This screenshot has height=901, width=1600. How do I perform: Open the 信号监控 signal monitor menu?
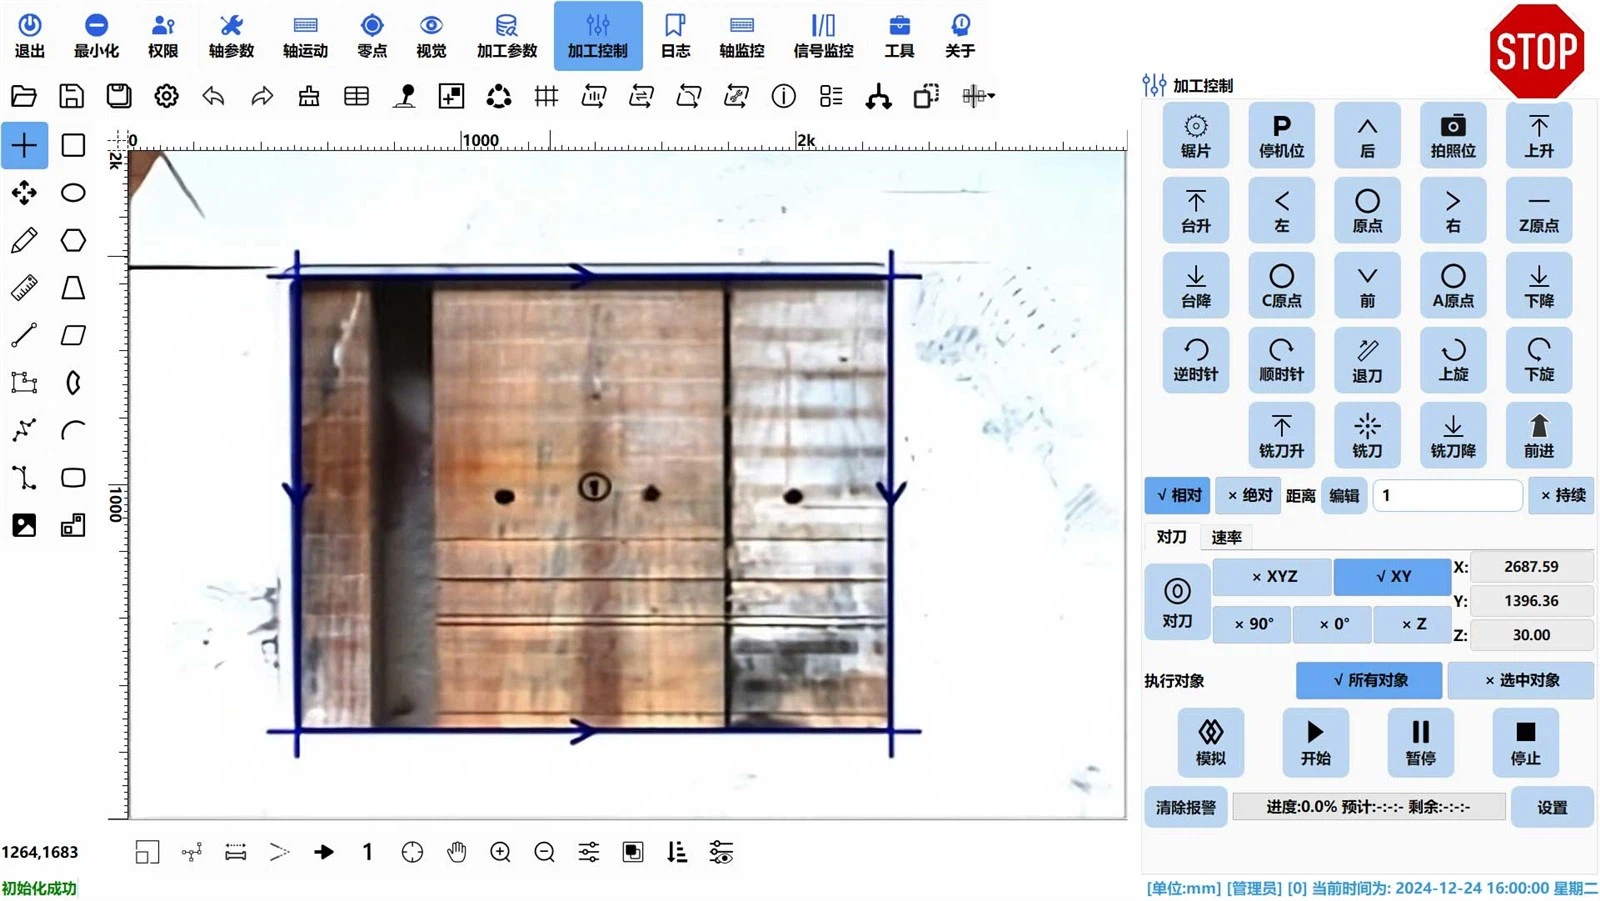[823, 36]
